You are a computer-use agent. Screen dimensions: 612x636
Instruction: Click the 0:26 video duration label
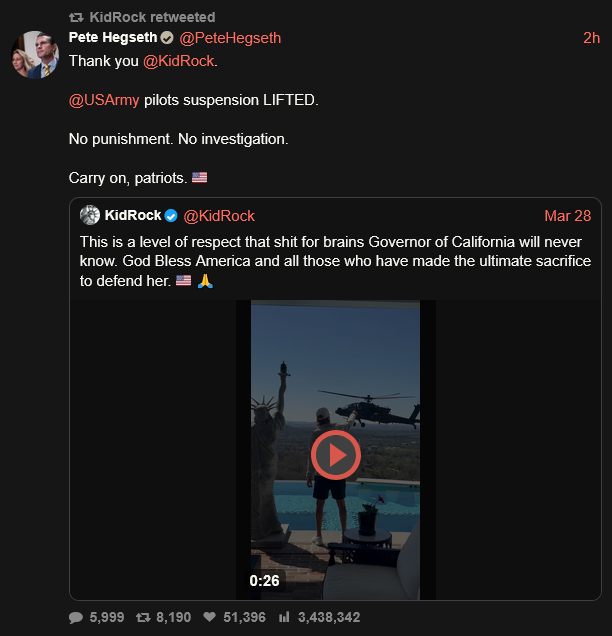pyautogui.click(x=264, y=580)
